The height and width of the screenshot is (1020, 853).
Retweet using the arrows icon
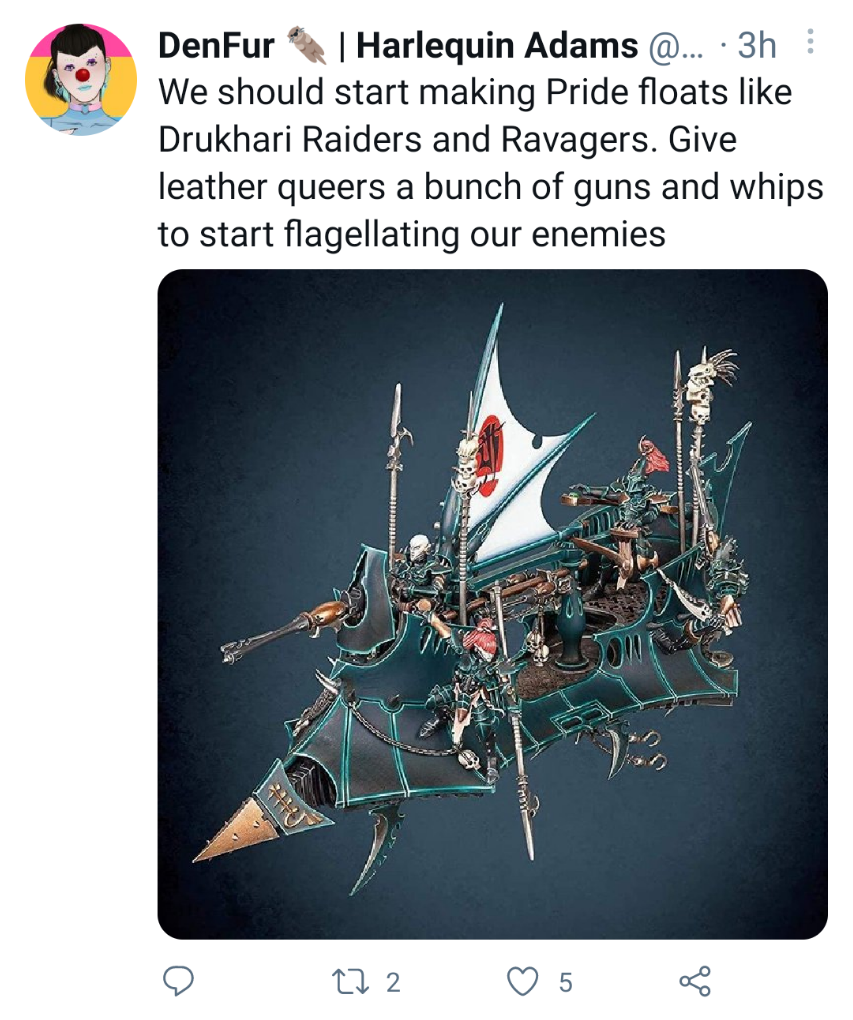pos(349,982)
